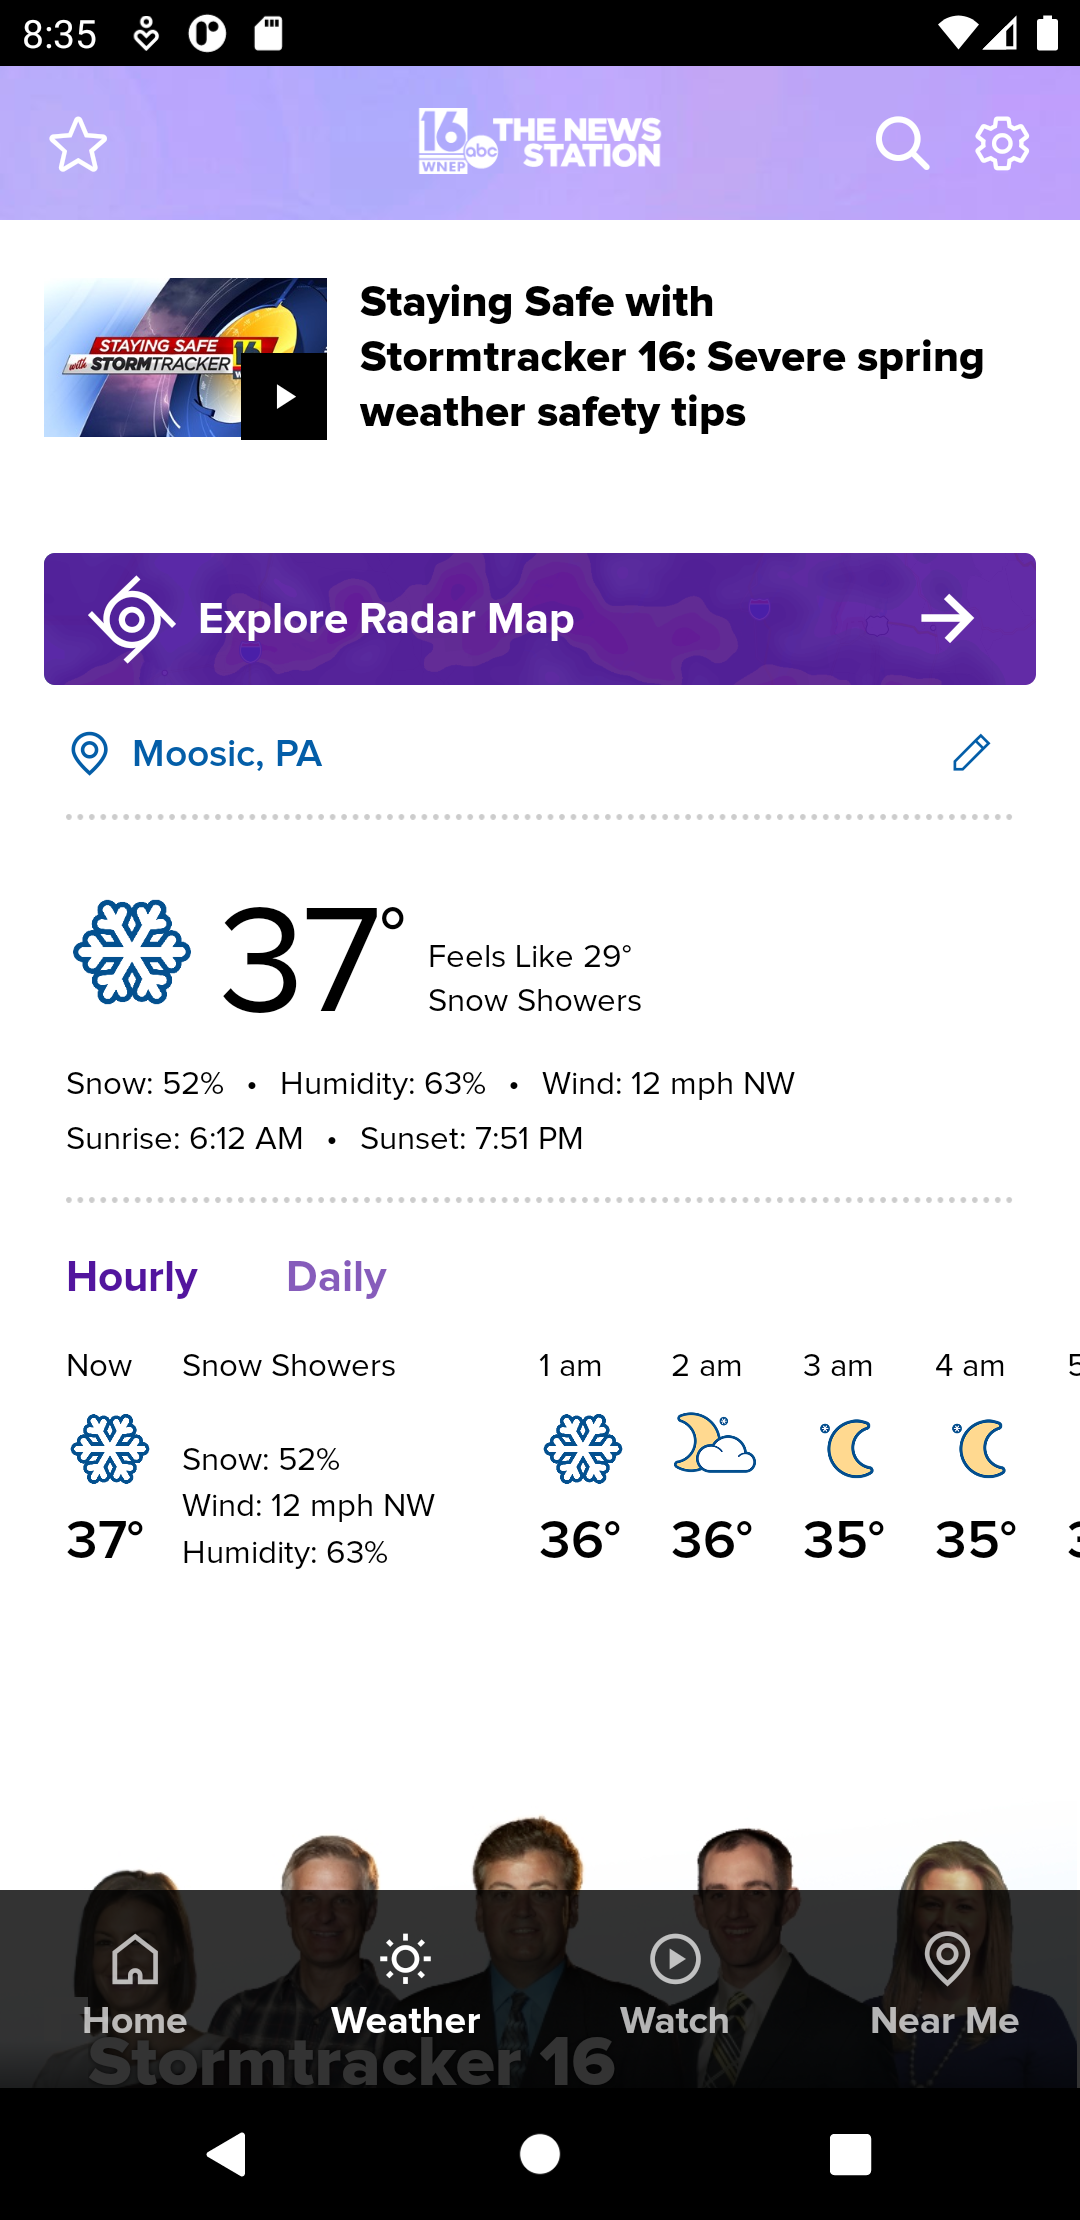This screenshot has width=1080, height=2220.
Task: Edit location with the pencil icon
Action: pos(971,753)
